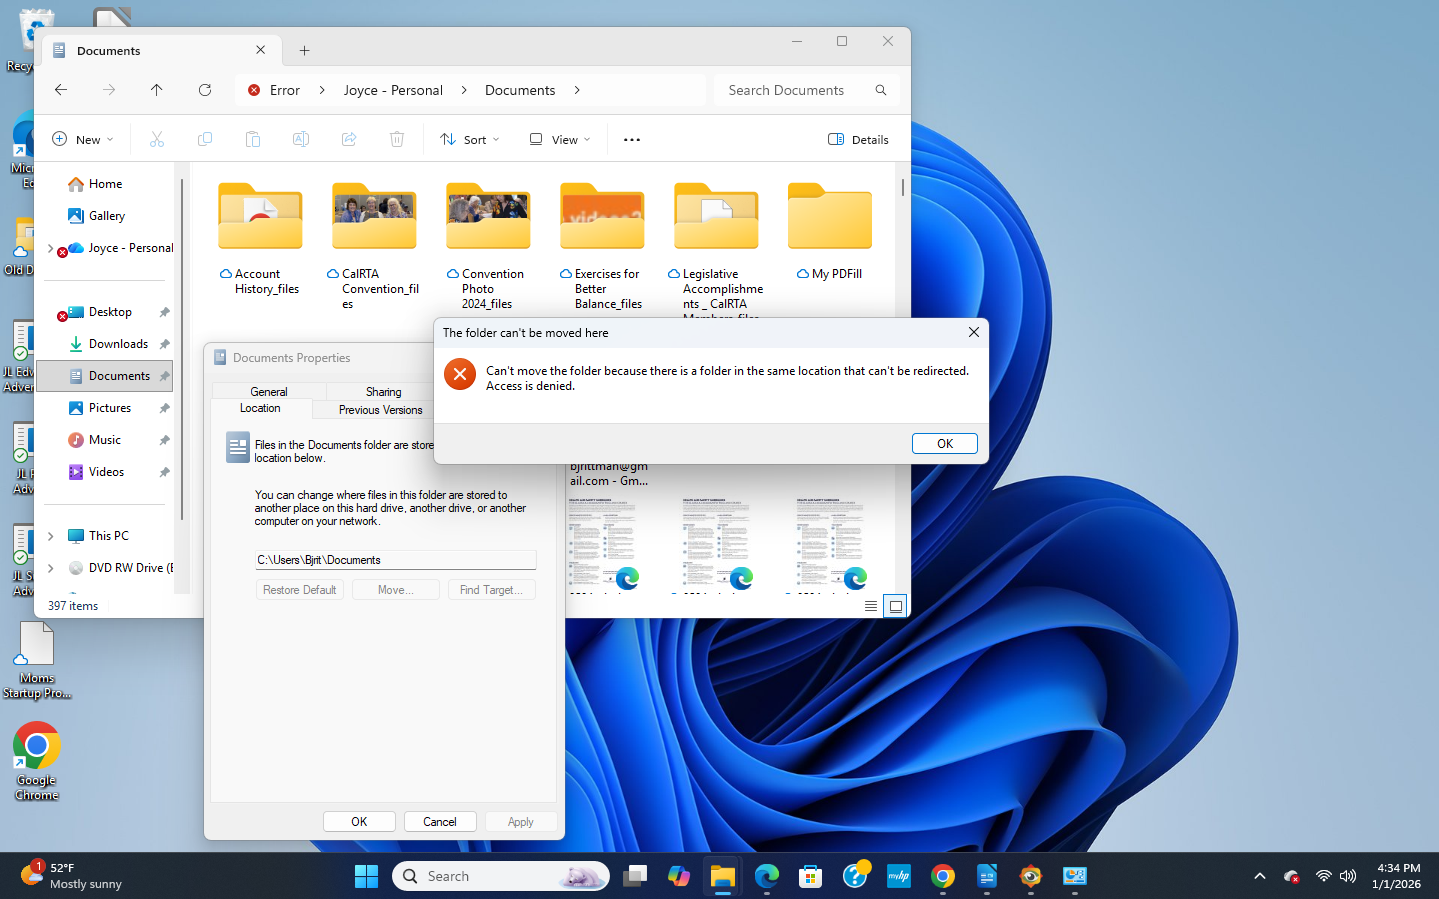This screenshot has width=1439, height=899.
Task: Click the Up arrow in File Explorer
Action: point(157,90)
